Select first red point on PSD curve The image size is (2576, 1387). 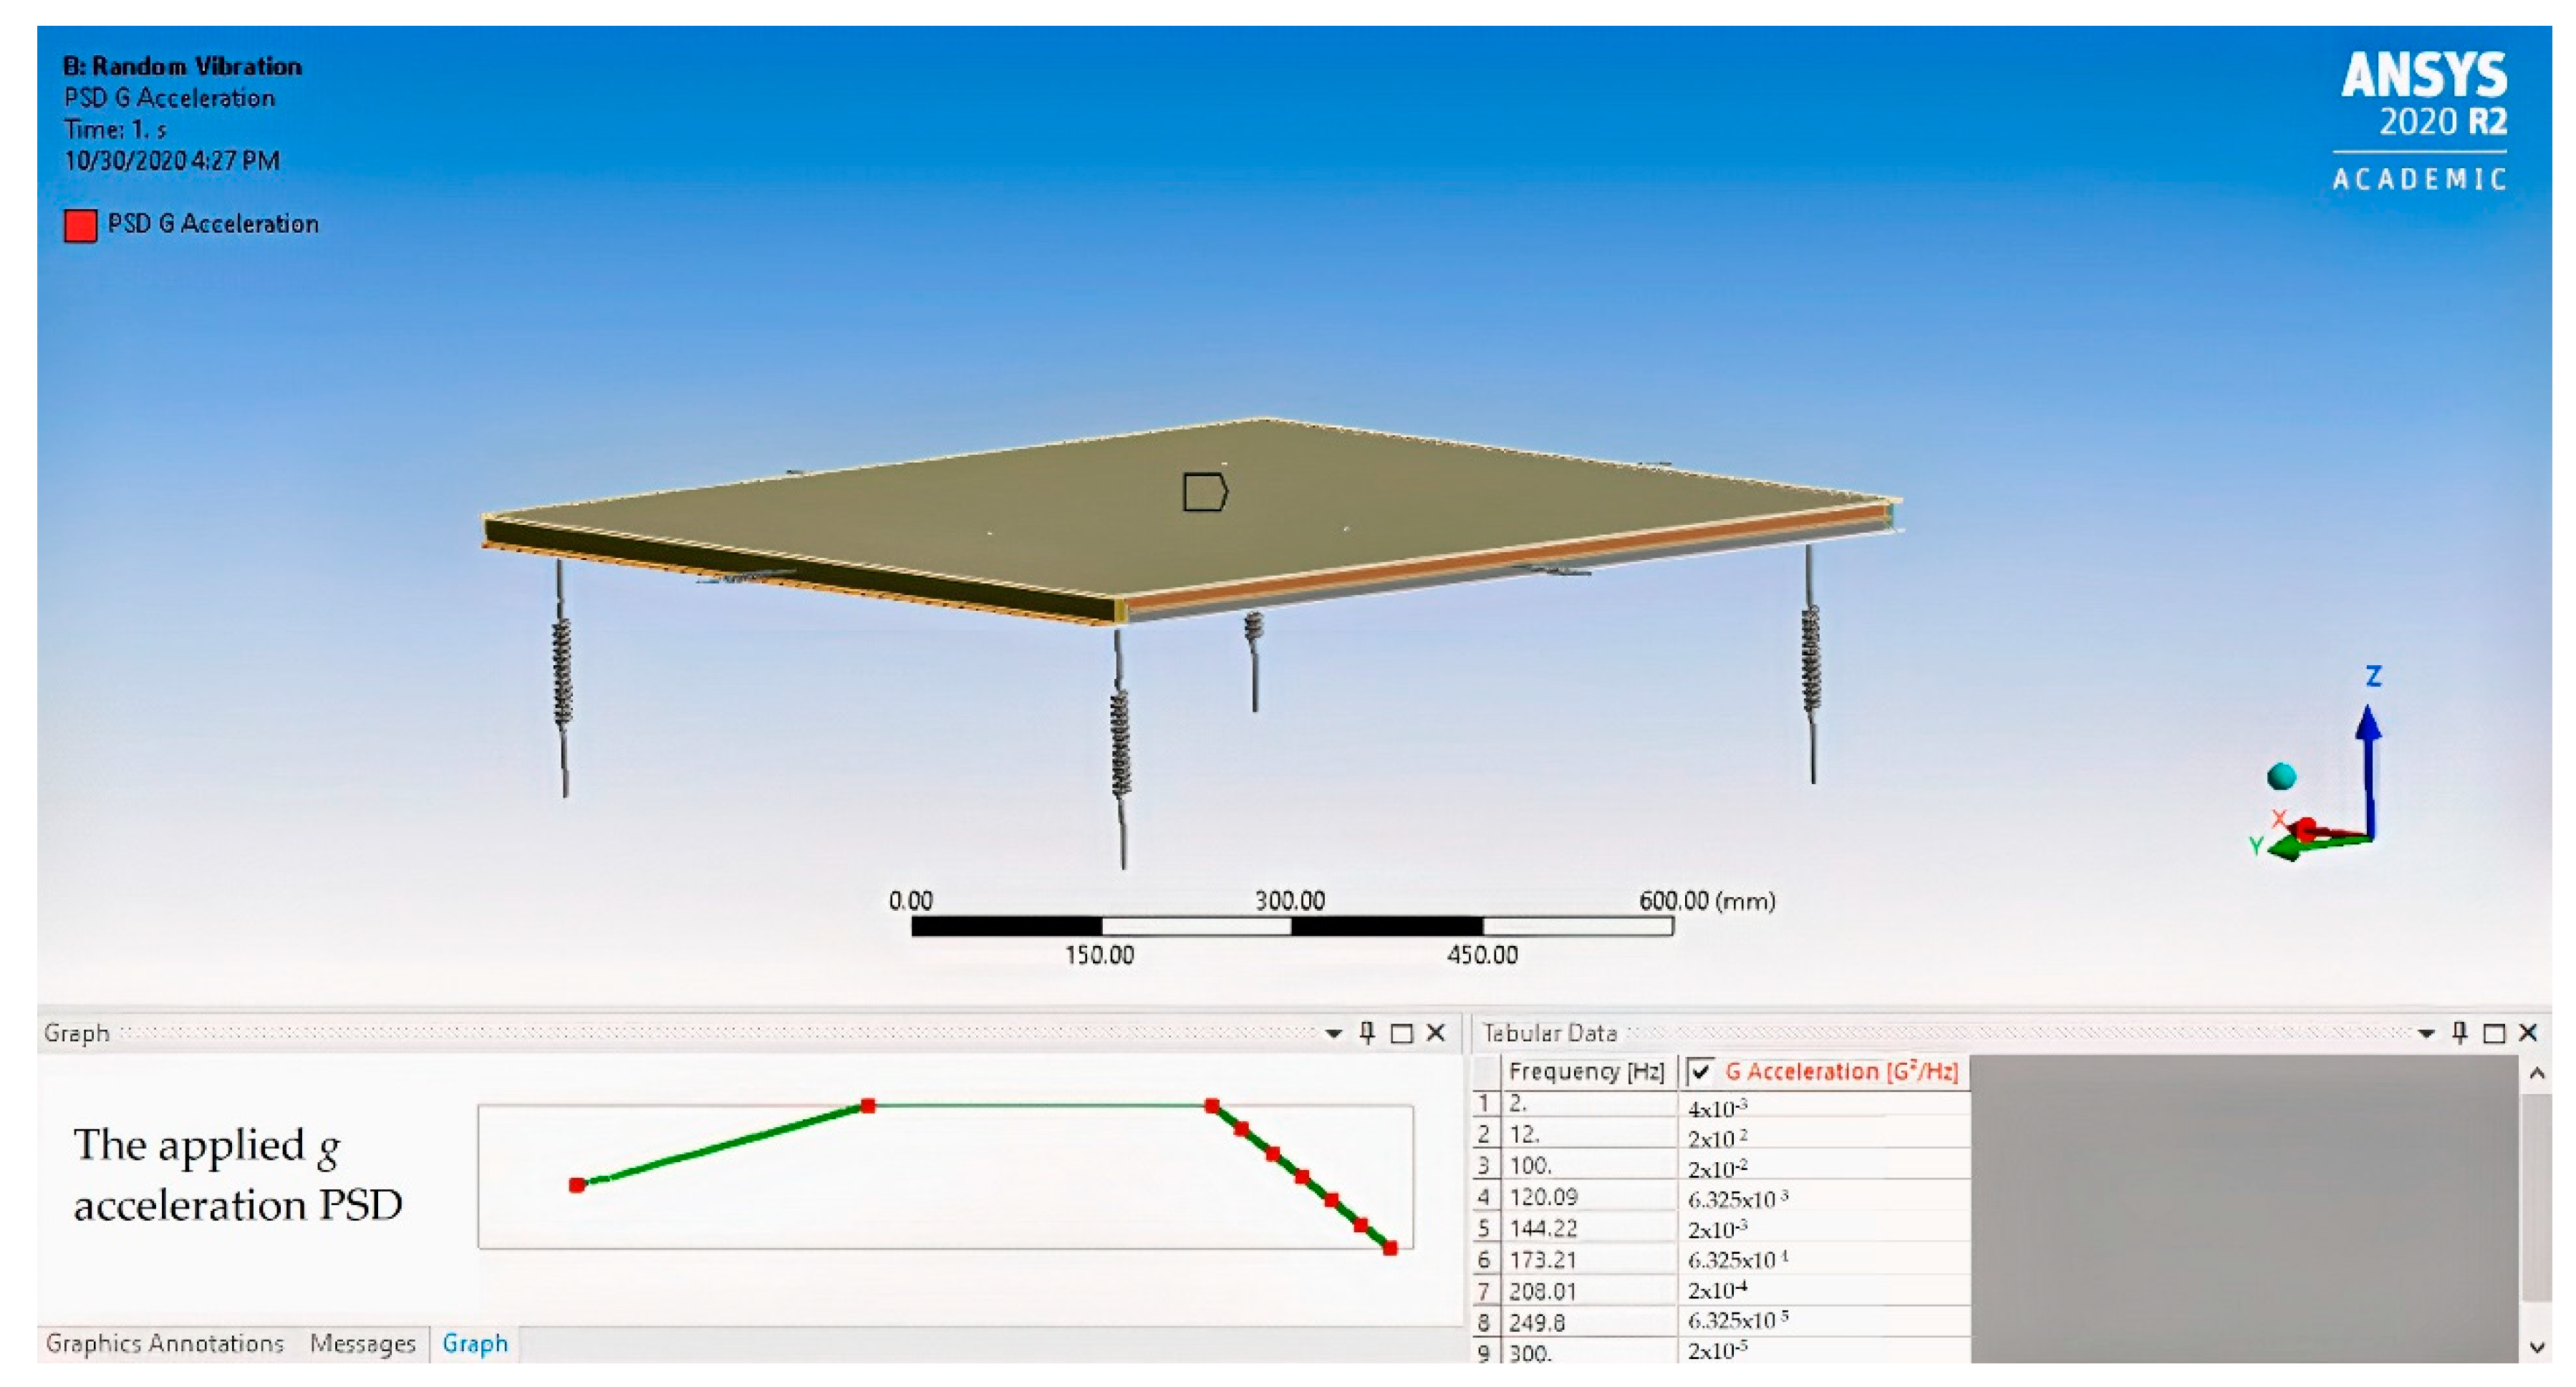[577, 1185]
